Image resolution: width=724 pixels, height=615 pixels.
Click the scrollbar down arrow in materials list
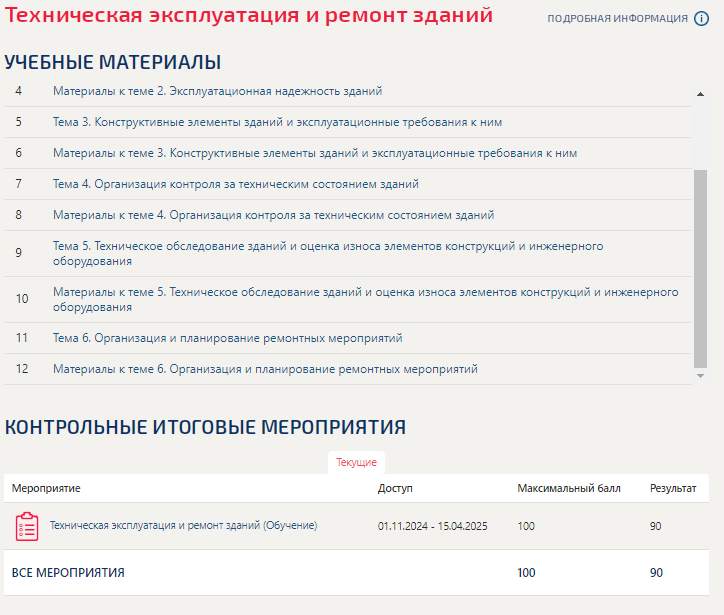700,376
